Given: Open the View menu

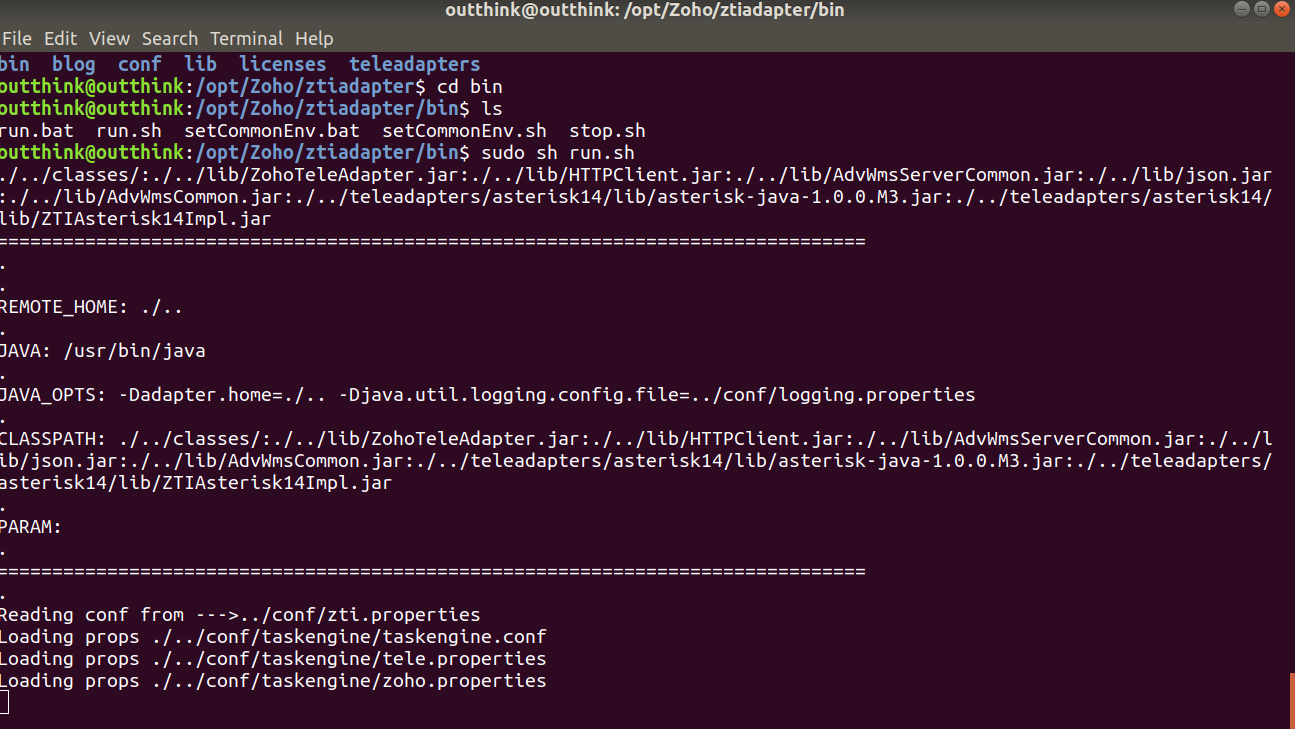Looking at the screenshot, I should point(110,39).
